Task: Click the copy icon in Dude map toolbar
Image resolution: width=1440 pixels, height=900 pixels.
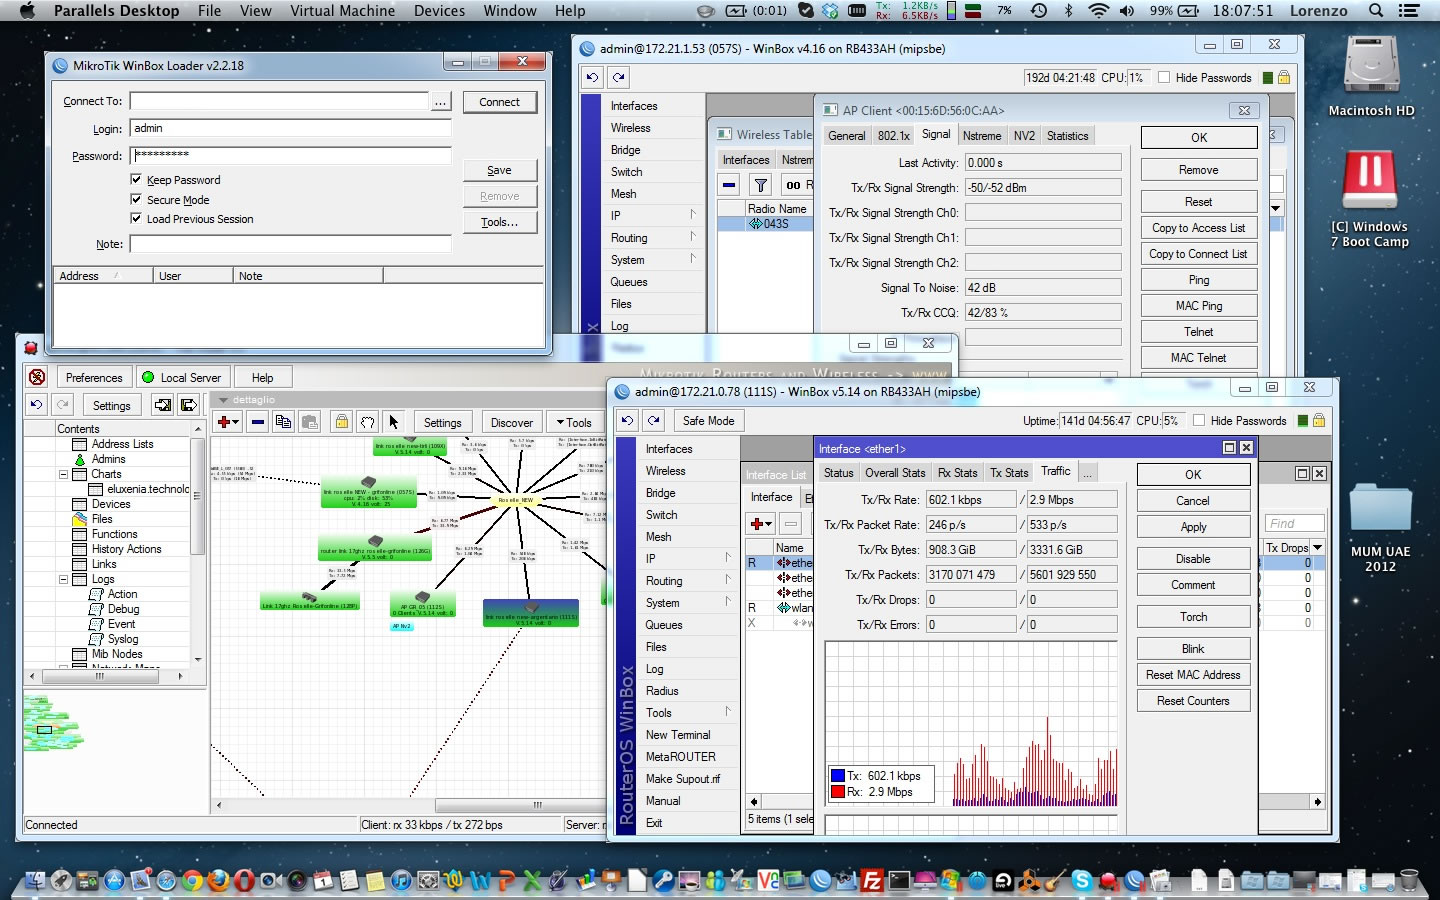Action: (x=283, y=422)
